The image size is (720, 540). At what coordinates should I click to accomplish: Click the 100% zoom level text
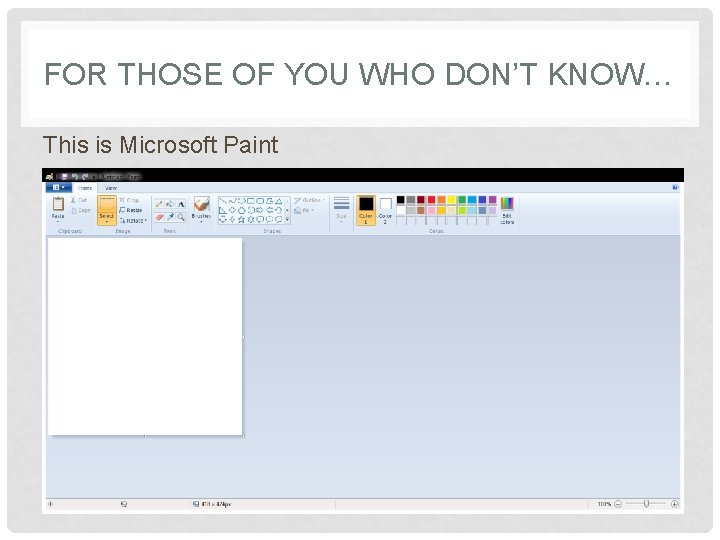coord(604,504)
